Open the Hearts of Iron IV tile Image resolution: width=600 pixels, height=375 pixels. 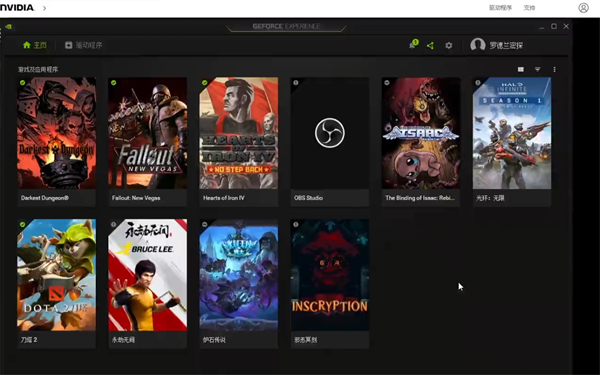click(239, 142)
